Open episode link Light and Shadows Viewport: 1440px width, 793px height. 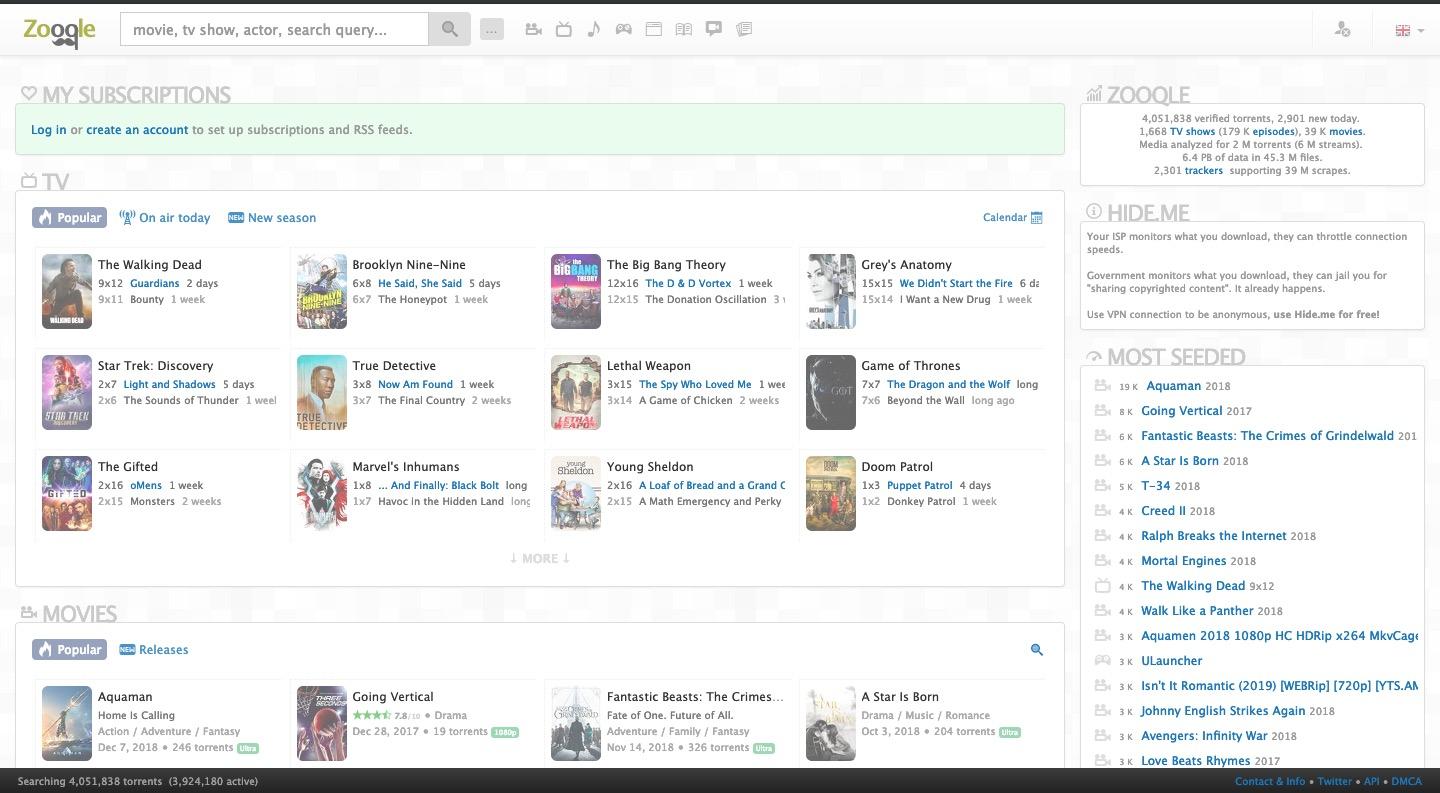[170, 385]
